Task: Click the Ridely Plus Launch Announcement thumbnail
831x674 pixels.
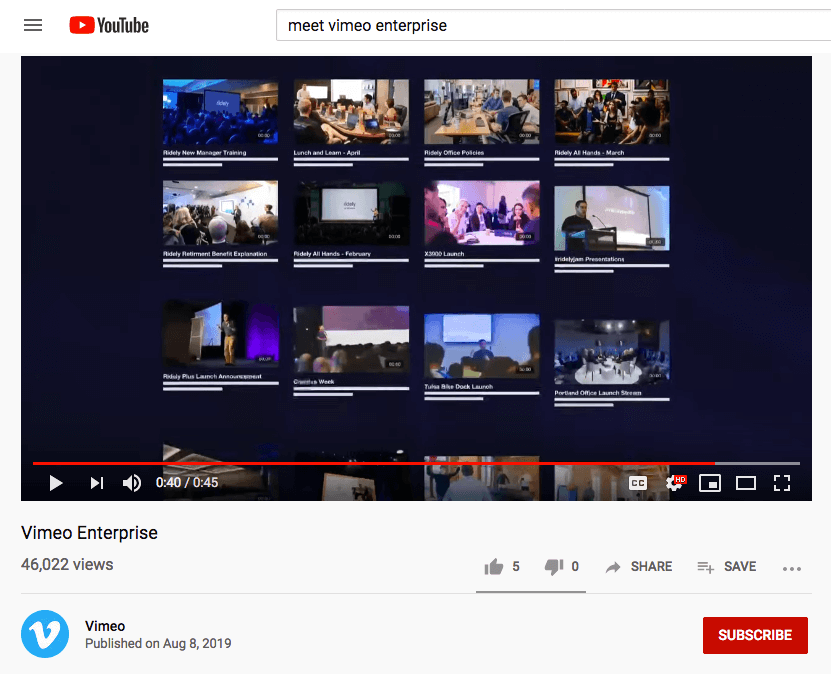Action: click(x=220, y=335)
